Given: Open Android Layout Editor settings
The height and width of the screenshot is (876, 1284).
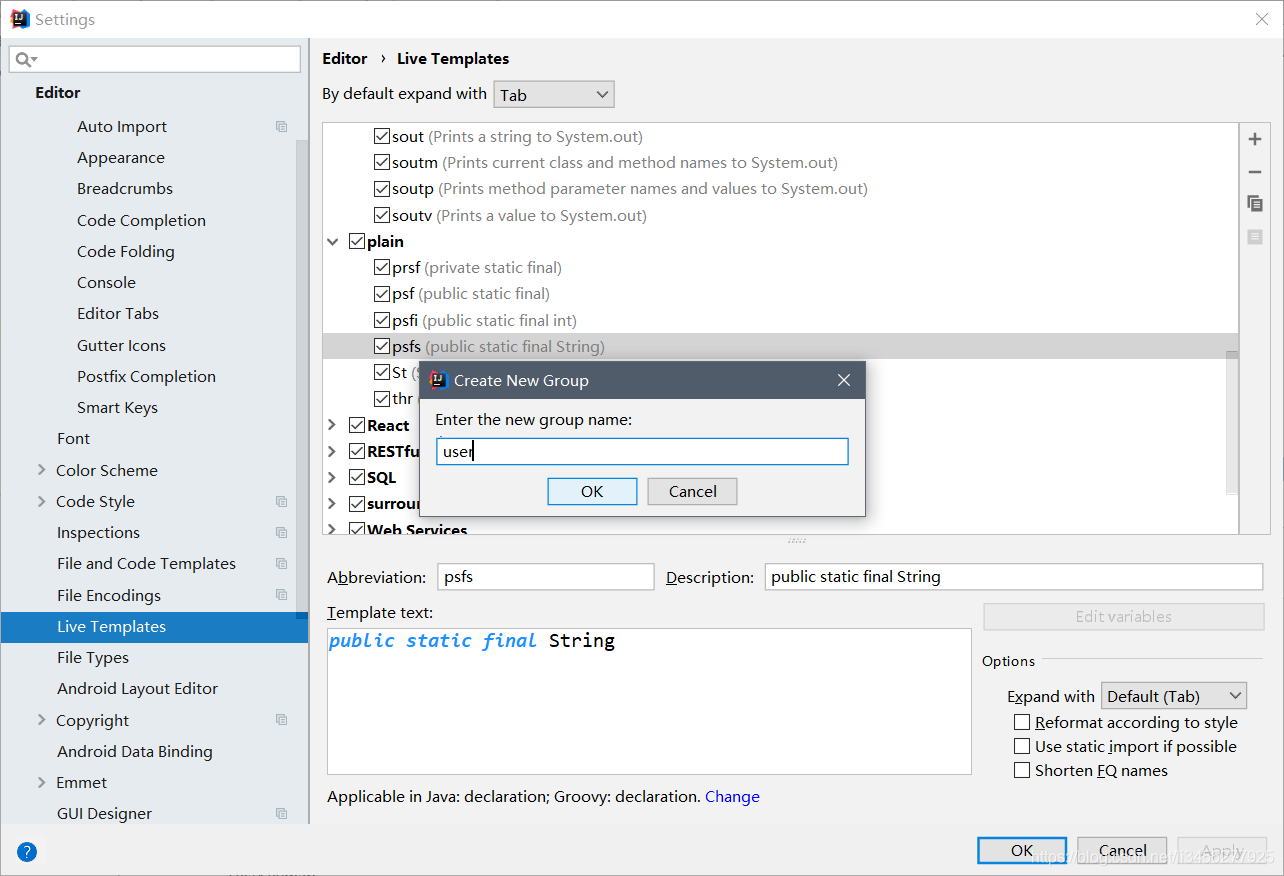Looking at the screenshot, I should point(137,688).
